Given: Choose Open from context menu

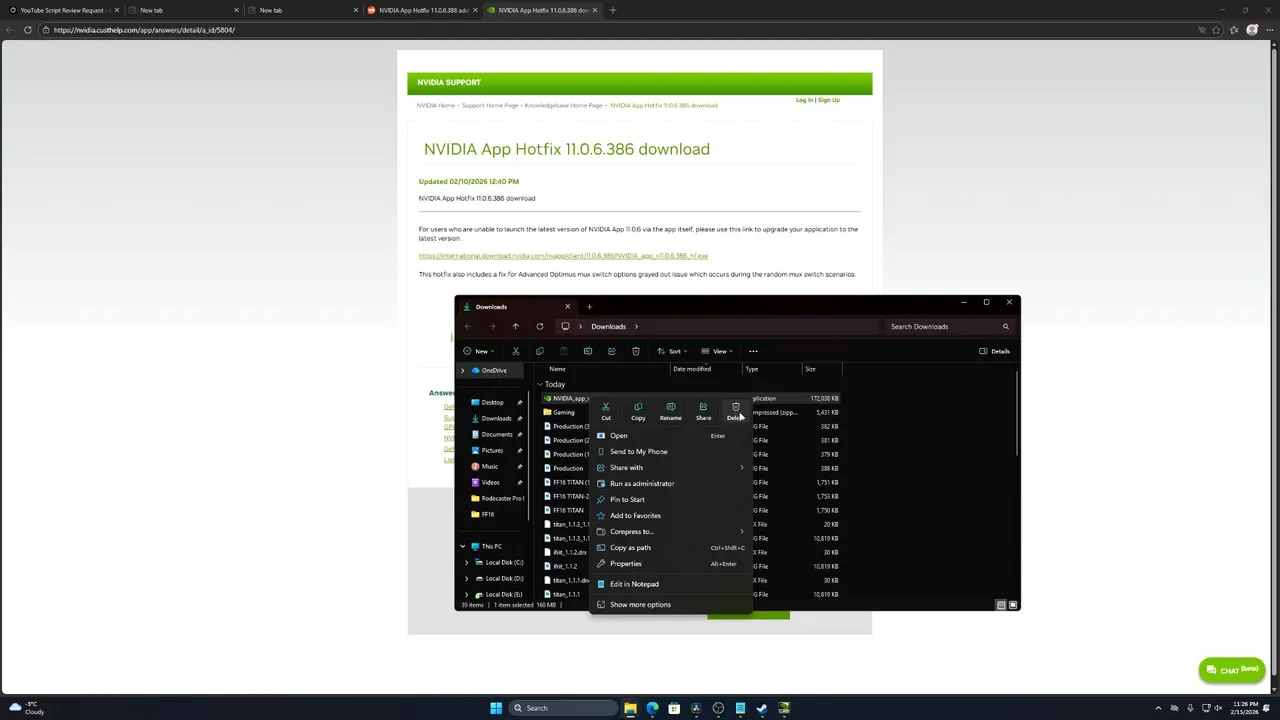Looking at the screenshot, I should 670,436.
